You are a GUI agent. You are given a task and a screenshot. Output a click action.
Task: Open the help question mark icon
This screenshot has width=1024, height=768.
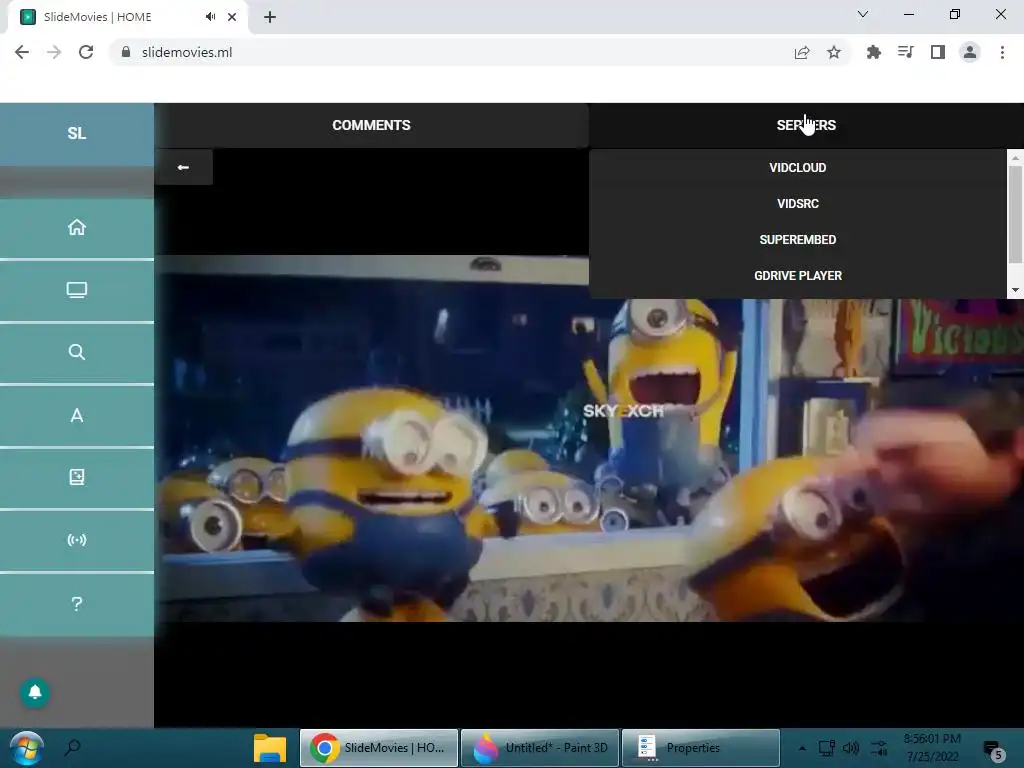76,603
